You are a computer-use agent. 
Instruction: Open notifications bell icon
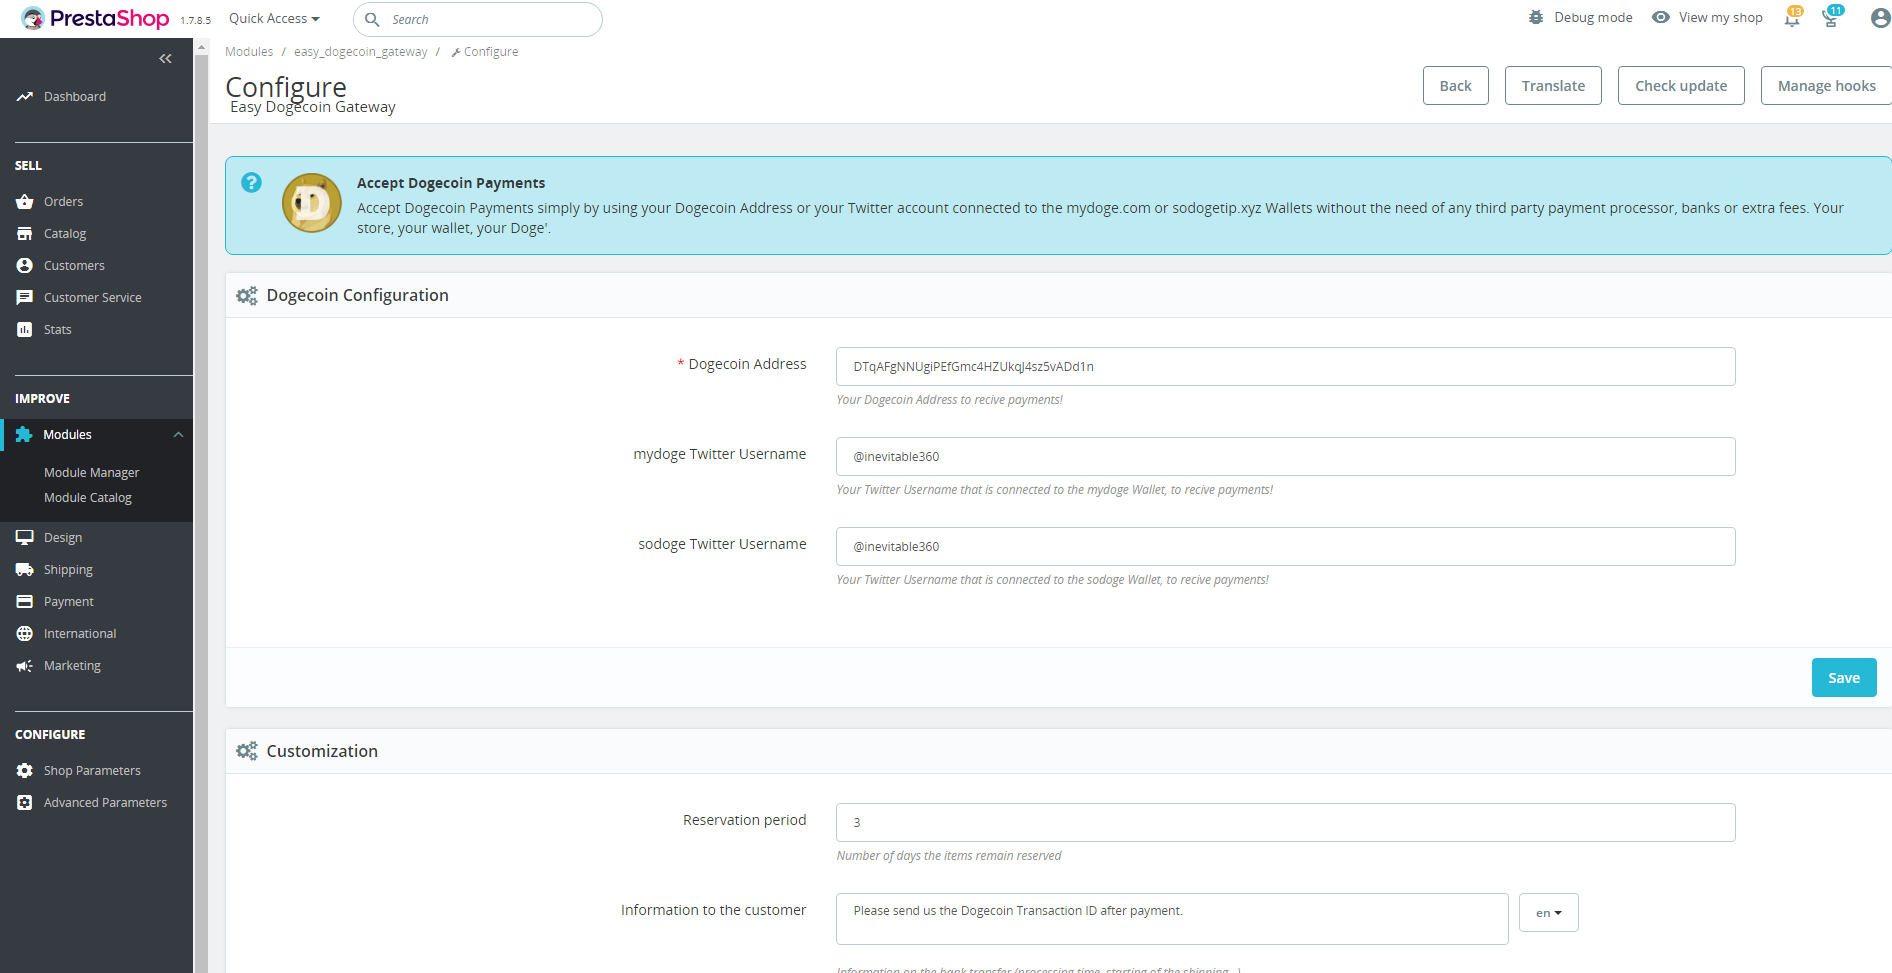(1792, 18)
